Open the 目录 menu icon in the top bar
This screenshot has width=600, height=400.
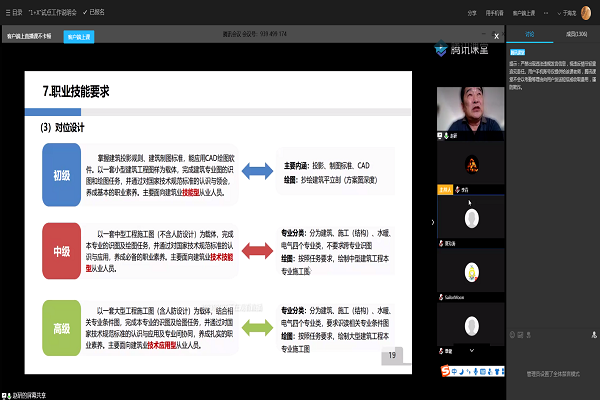coord(6,15)
